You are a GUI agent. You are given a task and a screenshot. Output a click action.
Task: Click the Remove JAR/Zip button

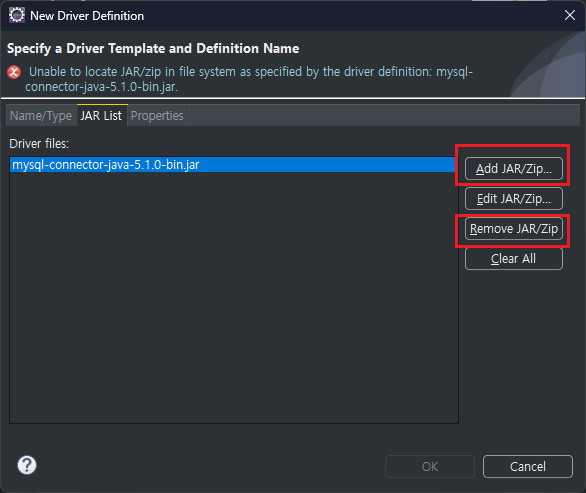513,228
